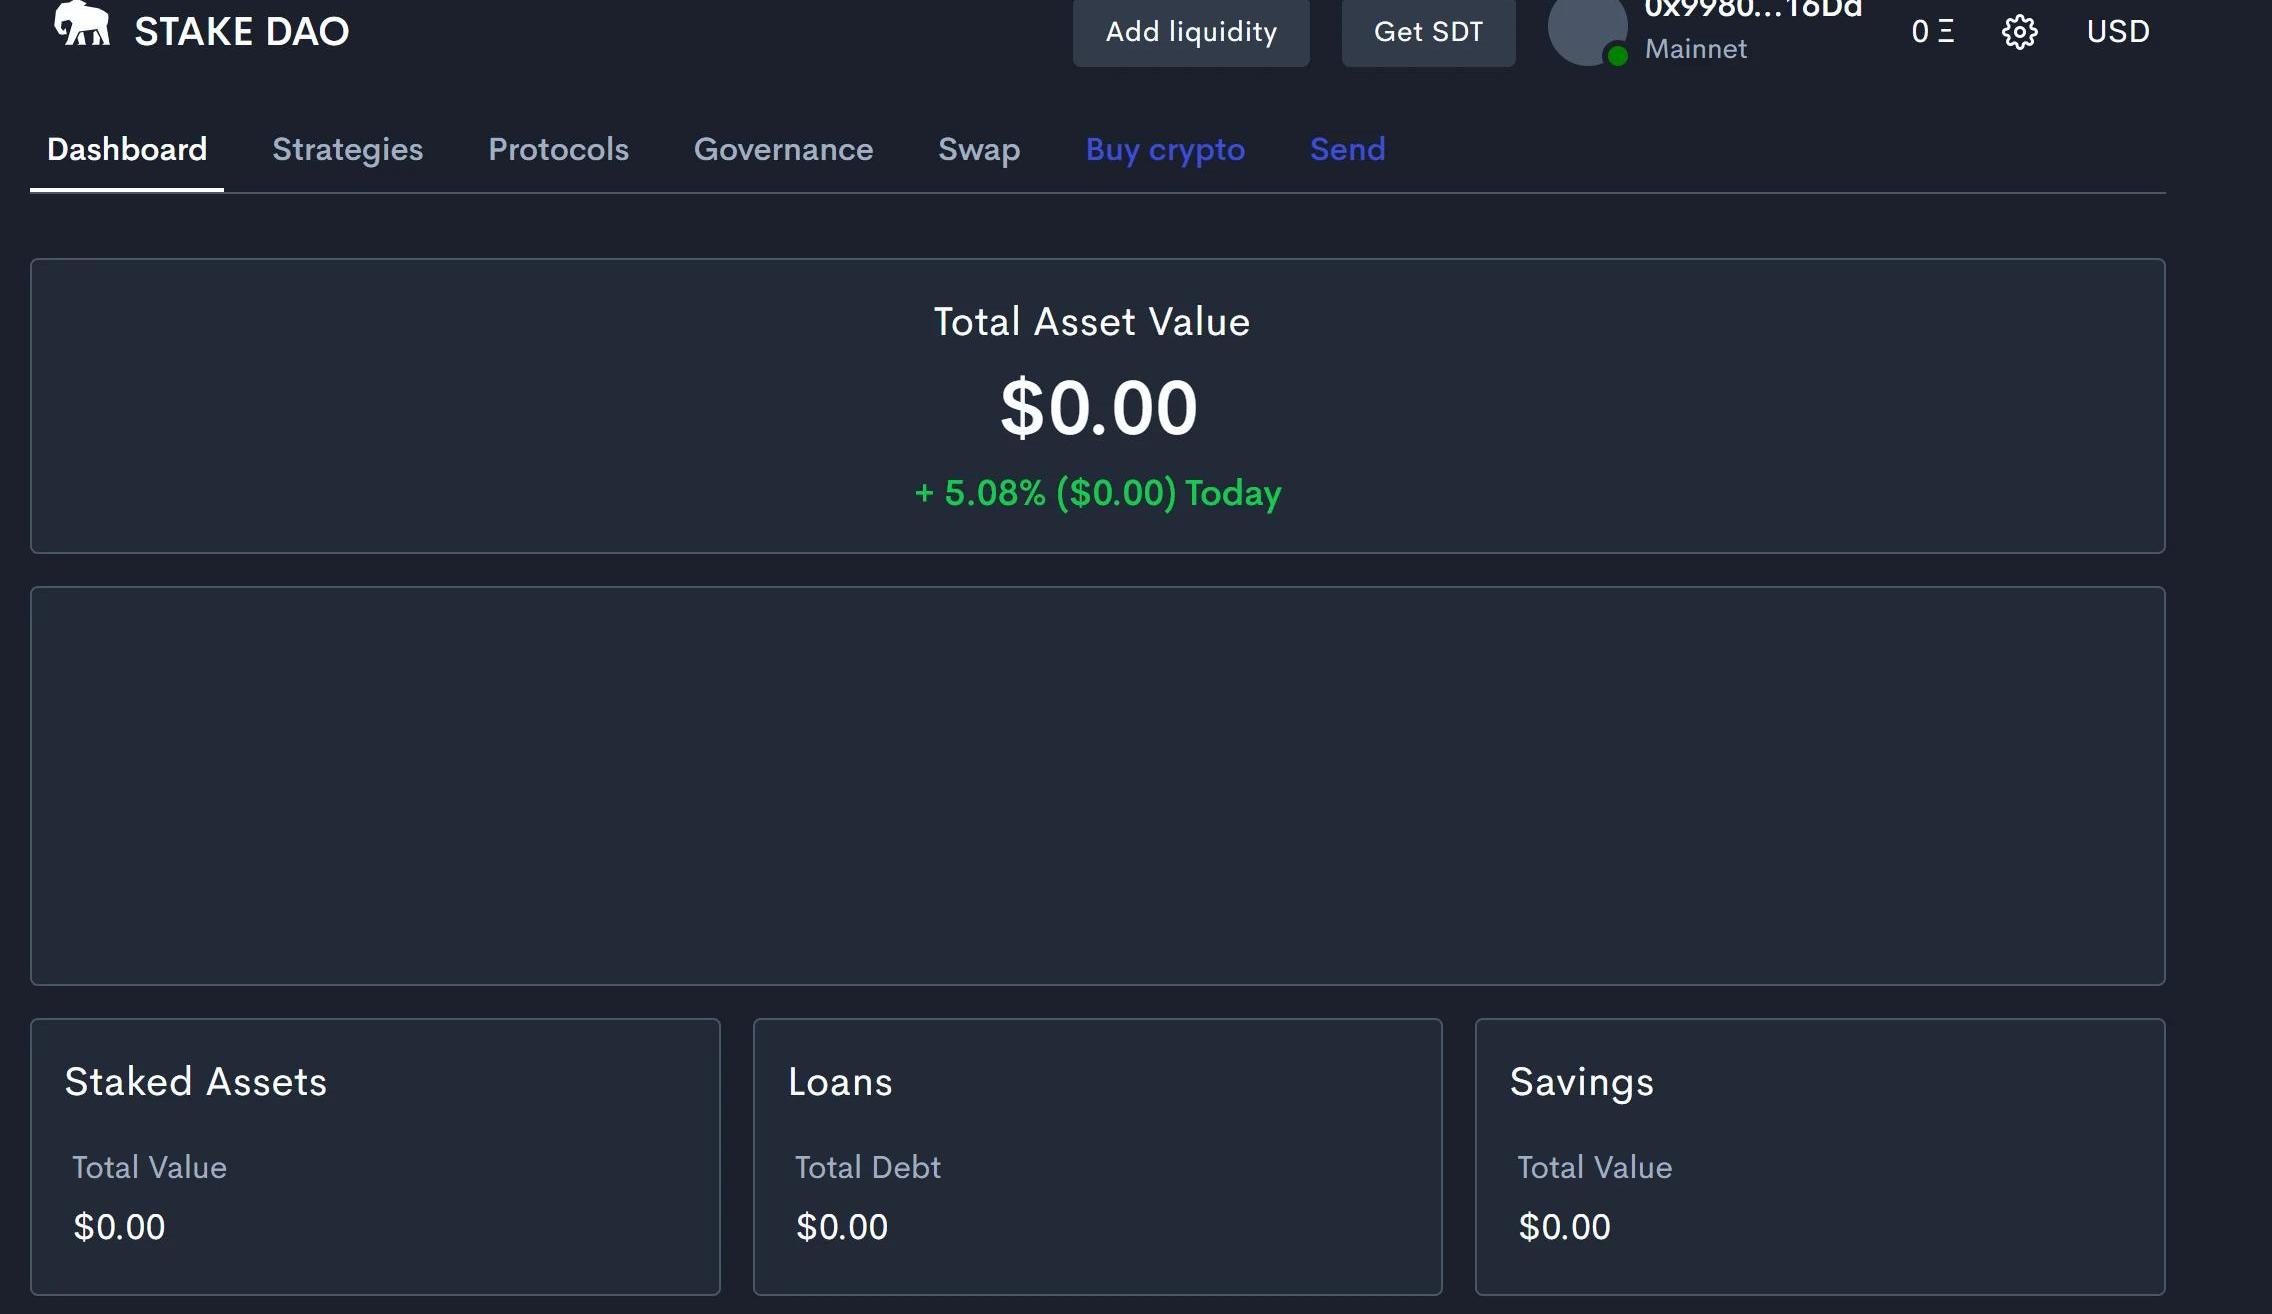Follow the Buy crypto link
Viewport: 2272px width, 1314px height.
pyautogui.click(x=1165, y=150)
